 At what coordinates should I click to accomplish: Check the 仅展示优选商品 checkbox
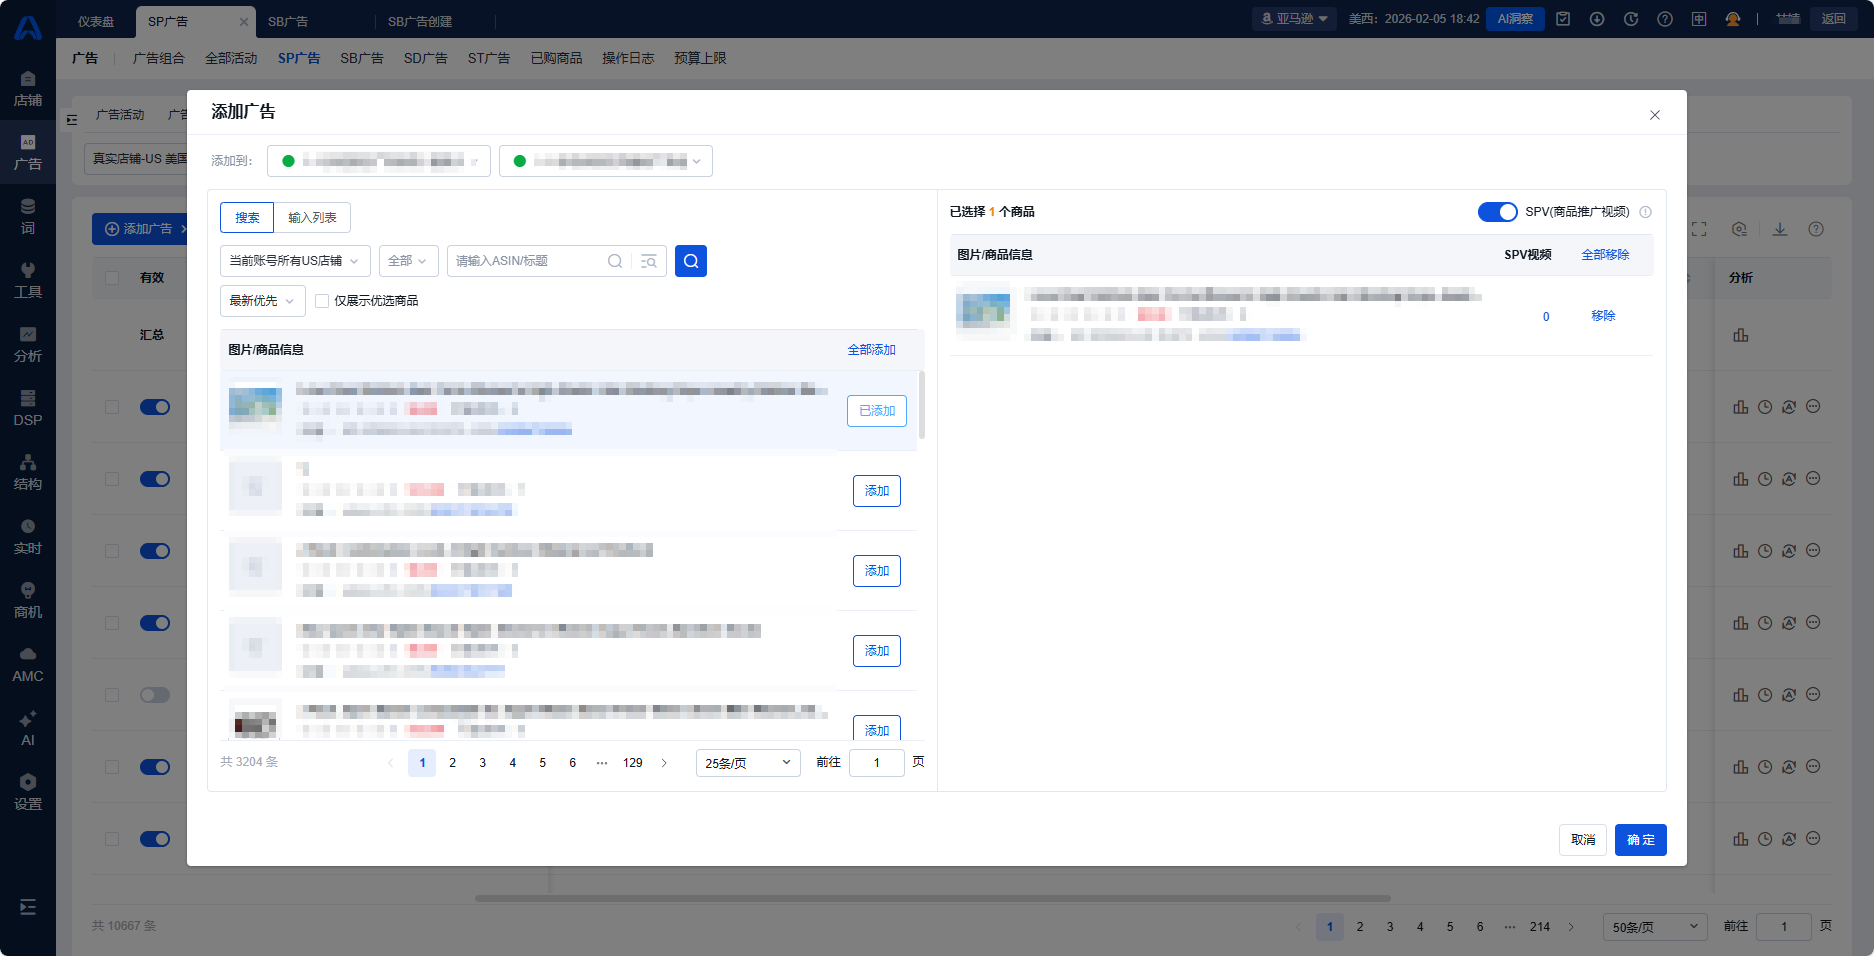322,301
